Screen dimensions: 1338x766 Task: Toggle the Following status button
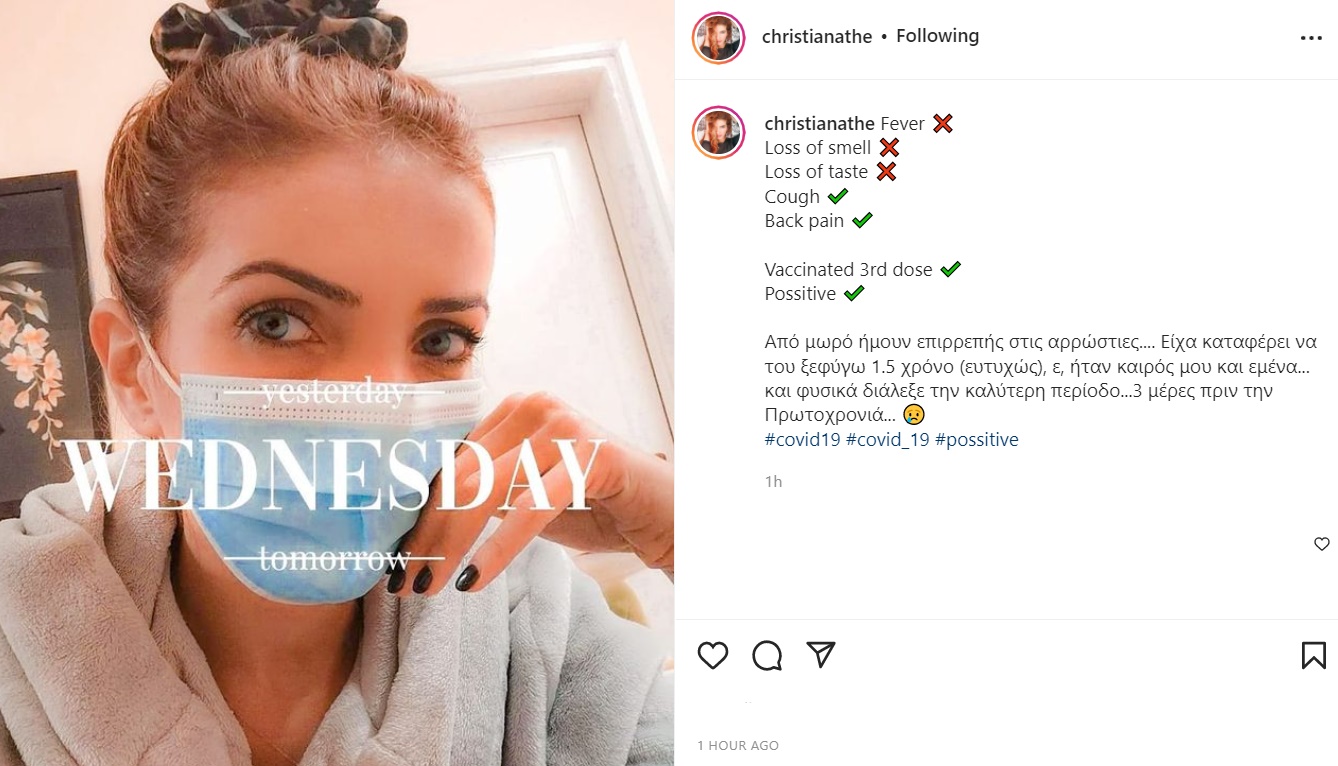click(x=937, y=36)
